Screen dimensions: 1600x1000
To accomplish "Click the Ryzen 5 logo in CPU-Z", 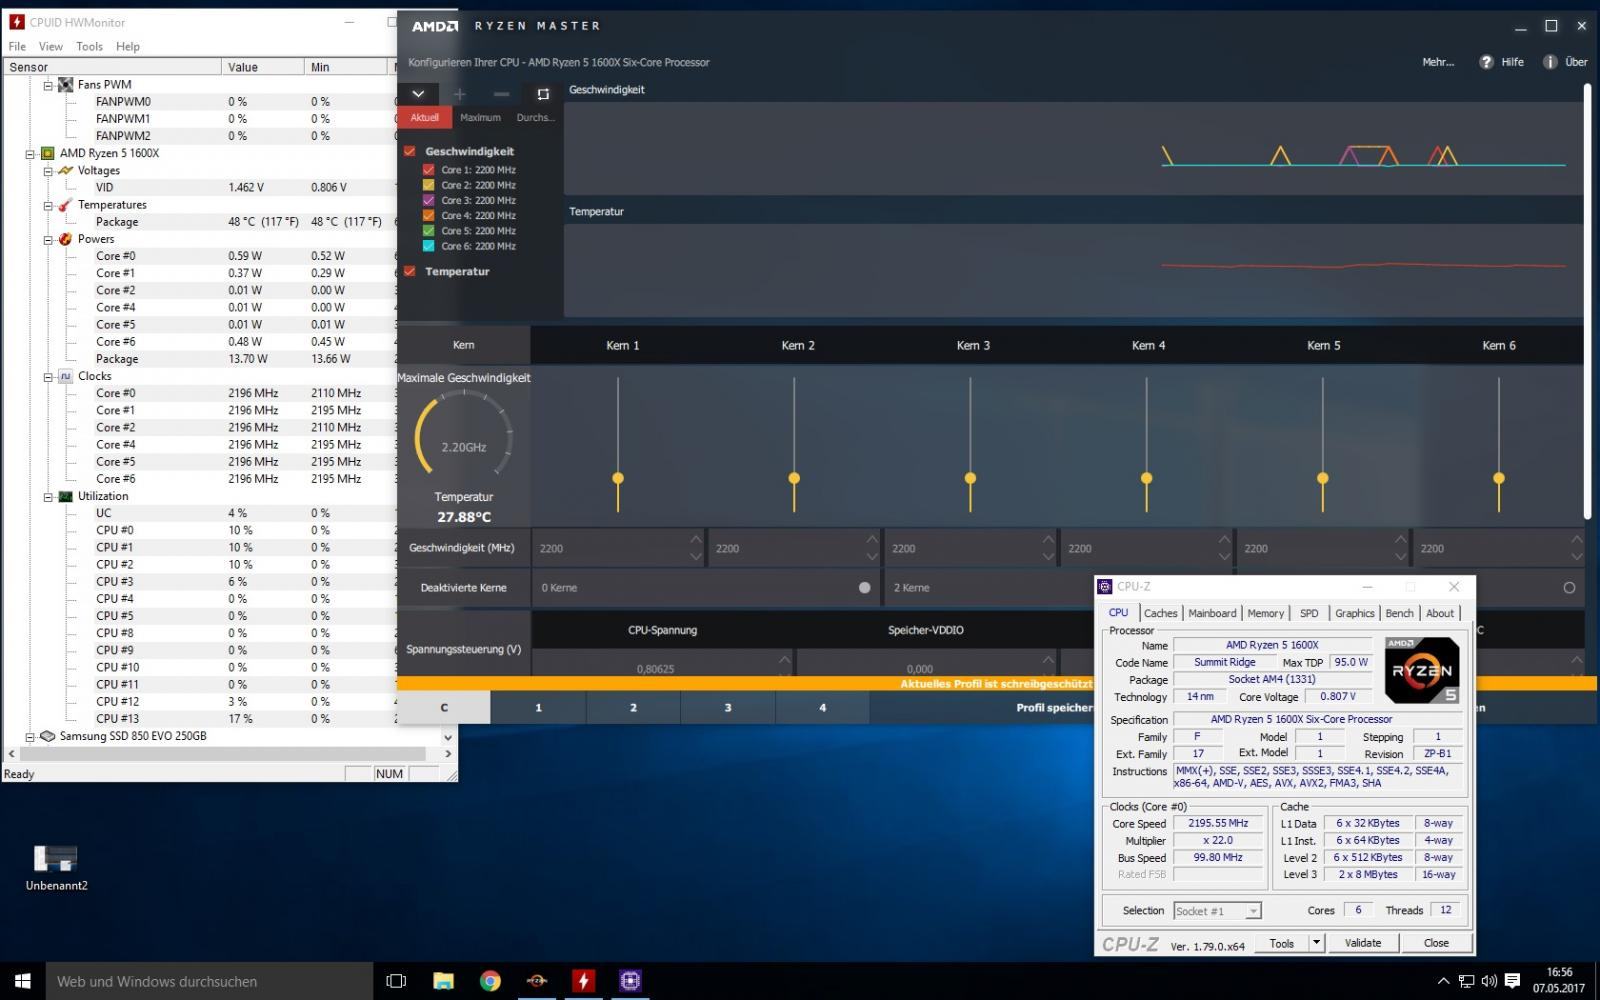I will point(1422,670).
